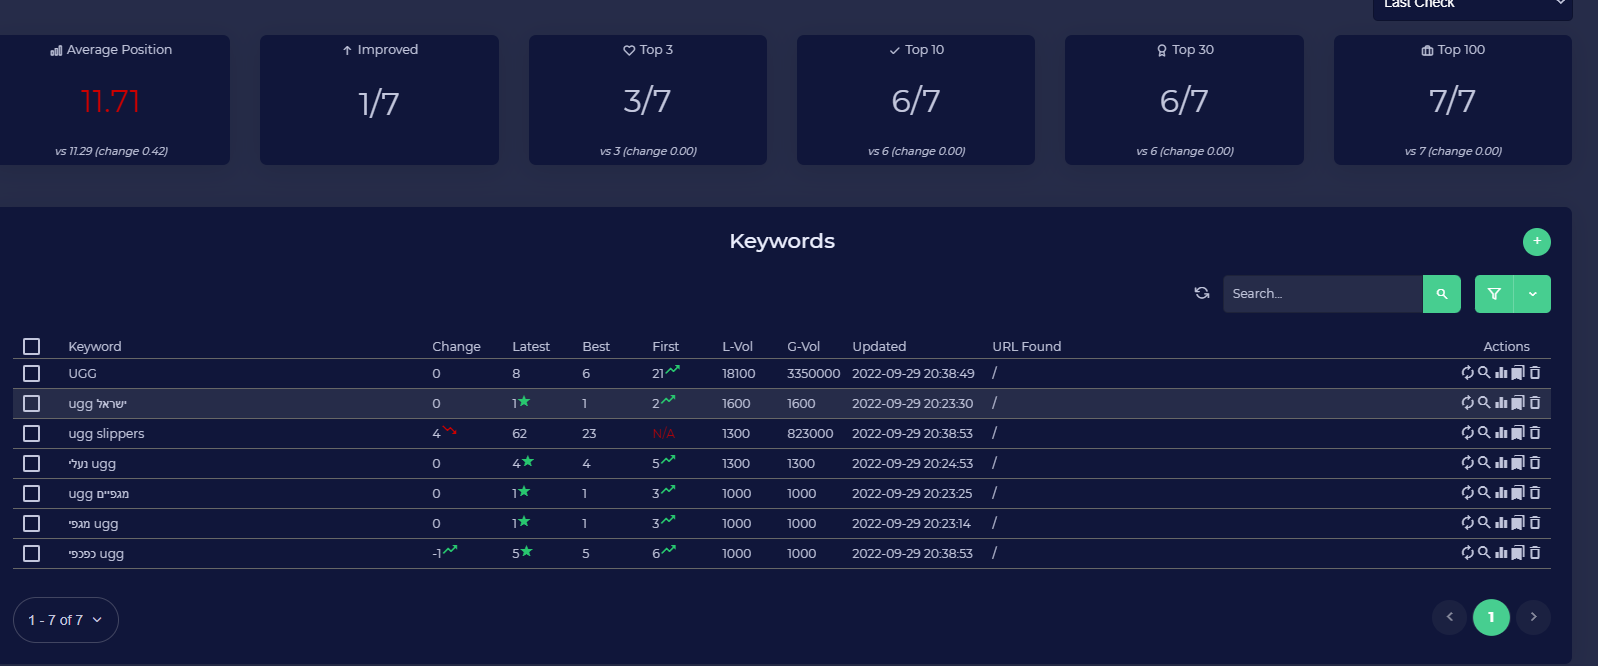Image resolution: width=1598 pixels, height=666 pixels.
Task: Delete the ugg slippers keyword
Action: point(1535,433)
